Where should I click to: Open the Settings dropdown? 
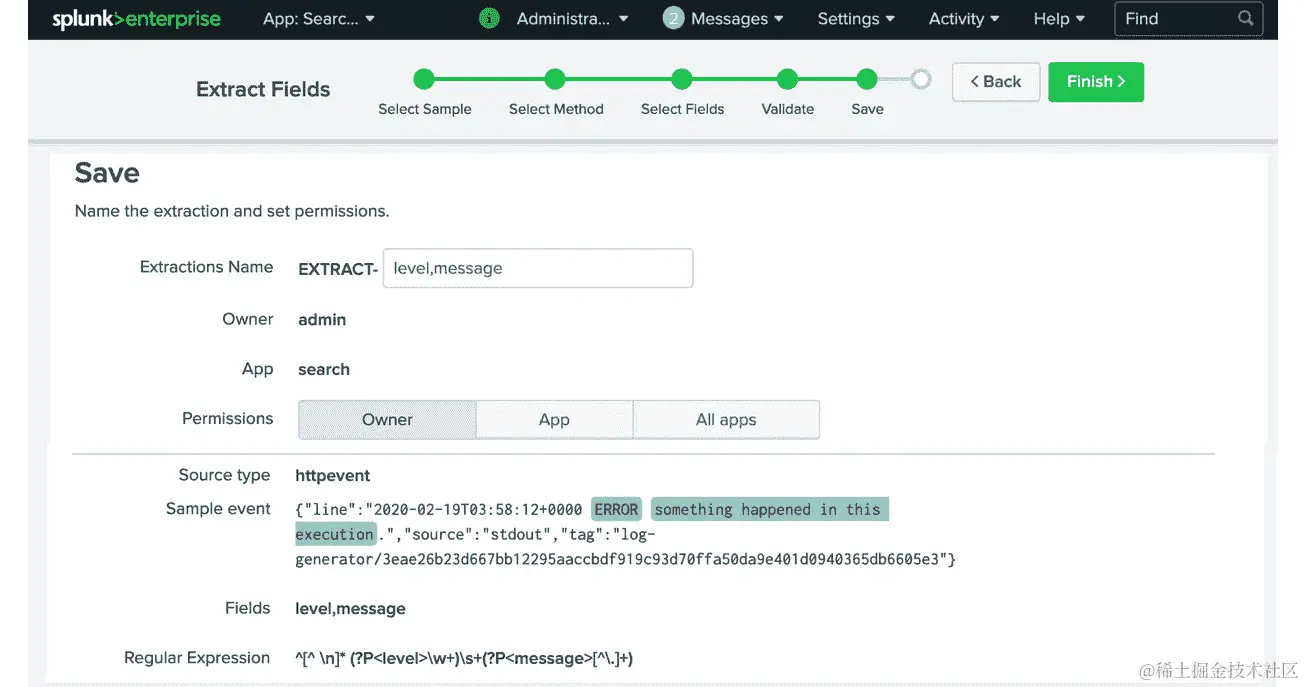(855, 18)
